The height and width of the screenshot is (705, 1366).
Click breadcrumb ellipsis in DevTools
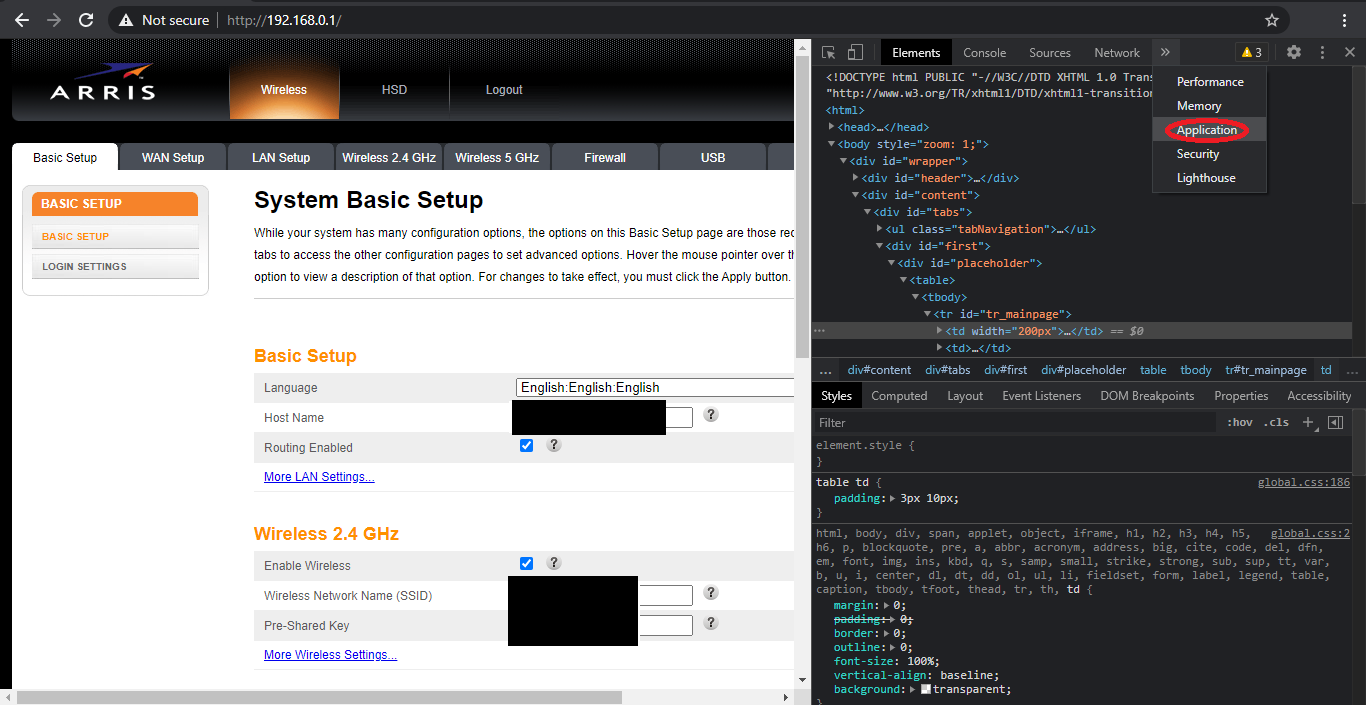coord(826,370)
